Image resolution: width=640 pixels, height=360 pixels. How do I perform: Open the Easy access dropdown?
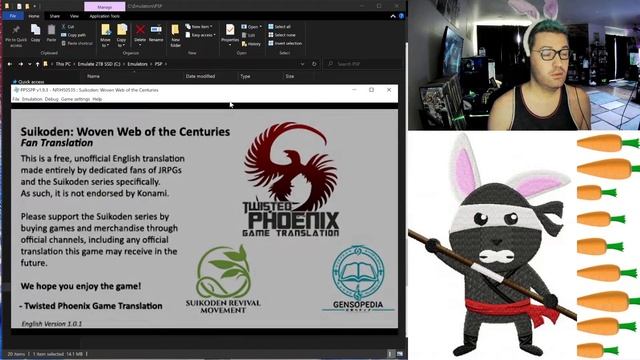200,35
